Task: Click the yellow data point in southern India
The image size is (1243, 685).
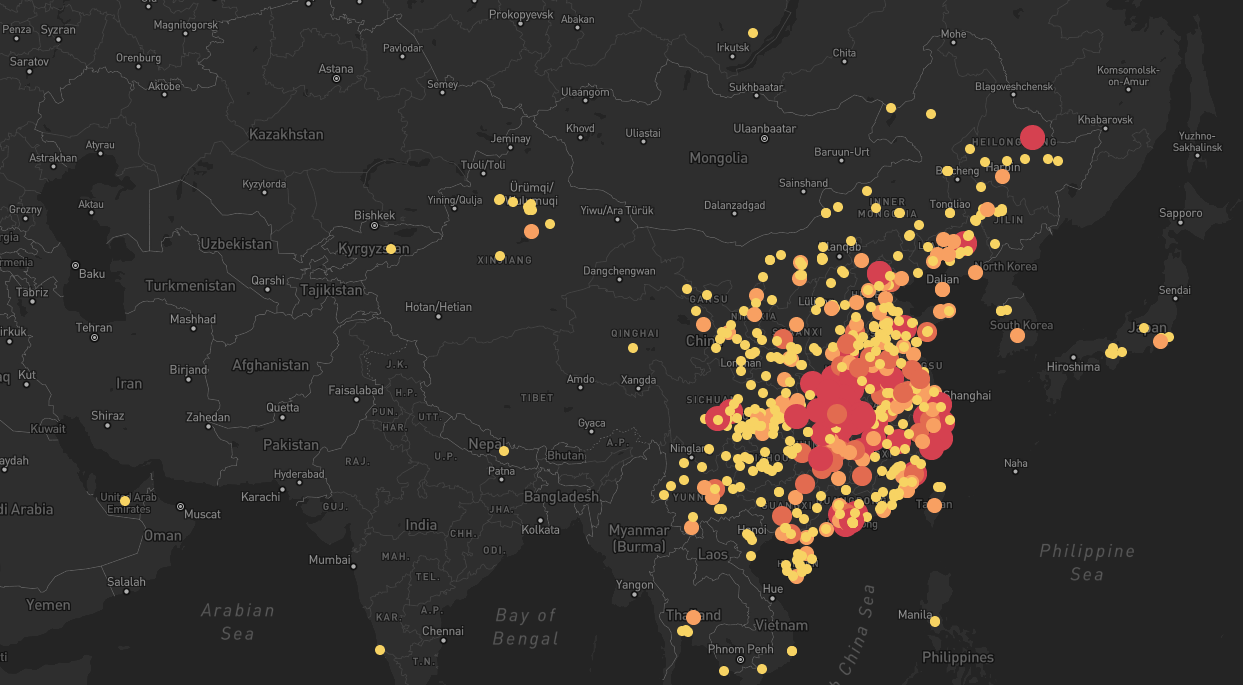Action: coord(380,650)
